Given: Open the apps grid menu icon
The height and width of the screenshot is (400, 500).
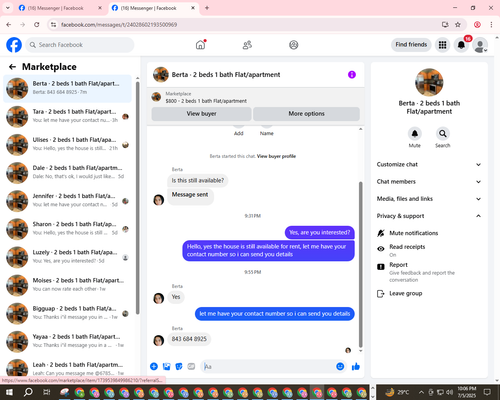Looking at the screenshot, I should coord(442,45).
